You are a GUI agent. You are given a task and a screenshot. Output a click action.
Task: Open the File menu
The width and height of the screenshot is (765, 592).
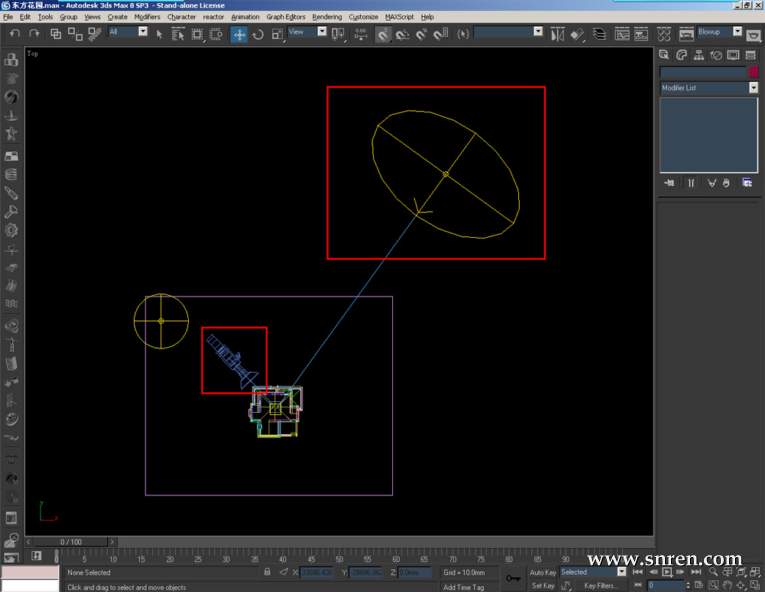(x=8, y=17)
